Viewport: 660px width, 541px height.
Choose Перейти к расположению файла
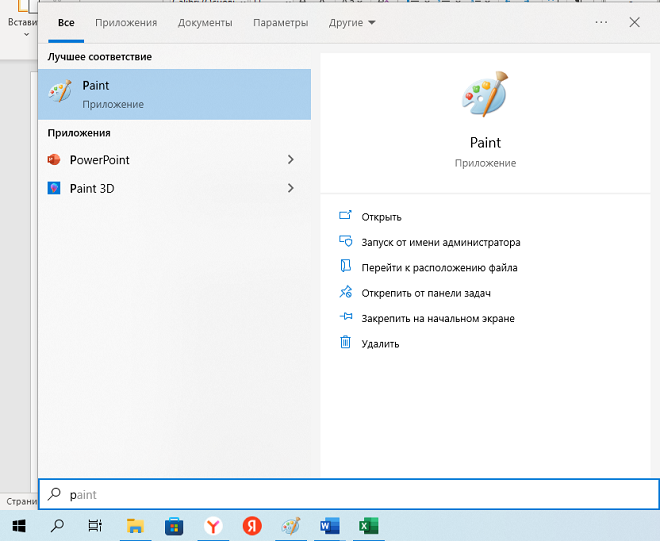pyautogui.click(x=439, y=268)
